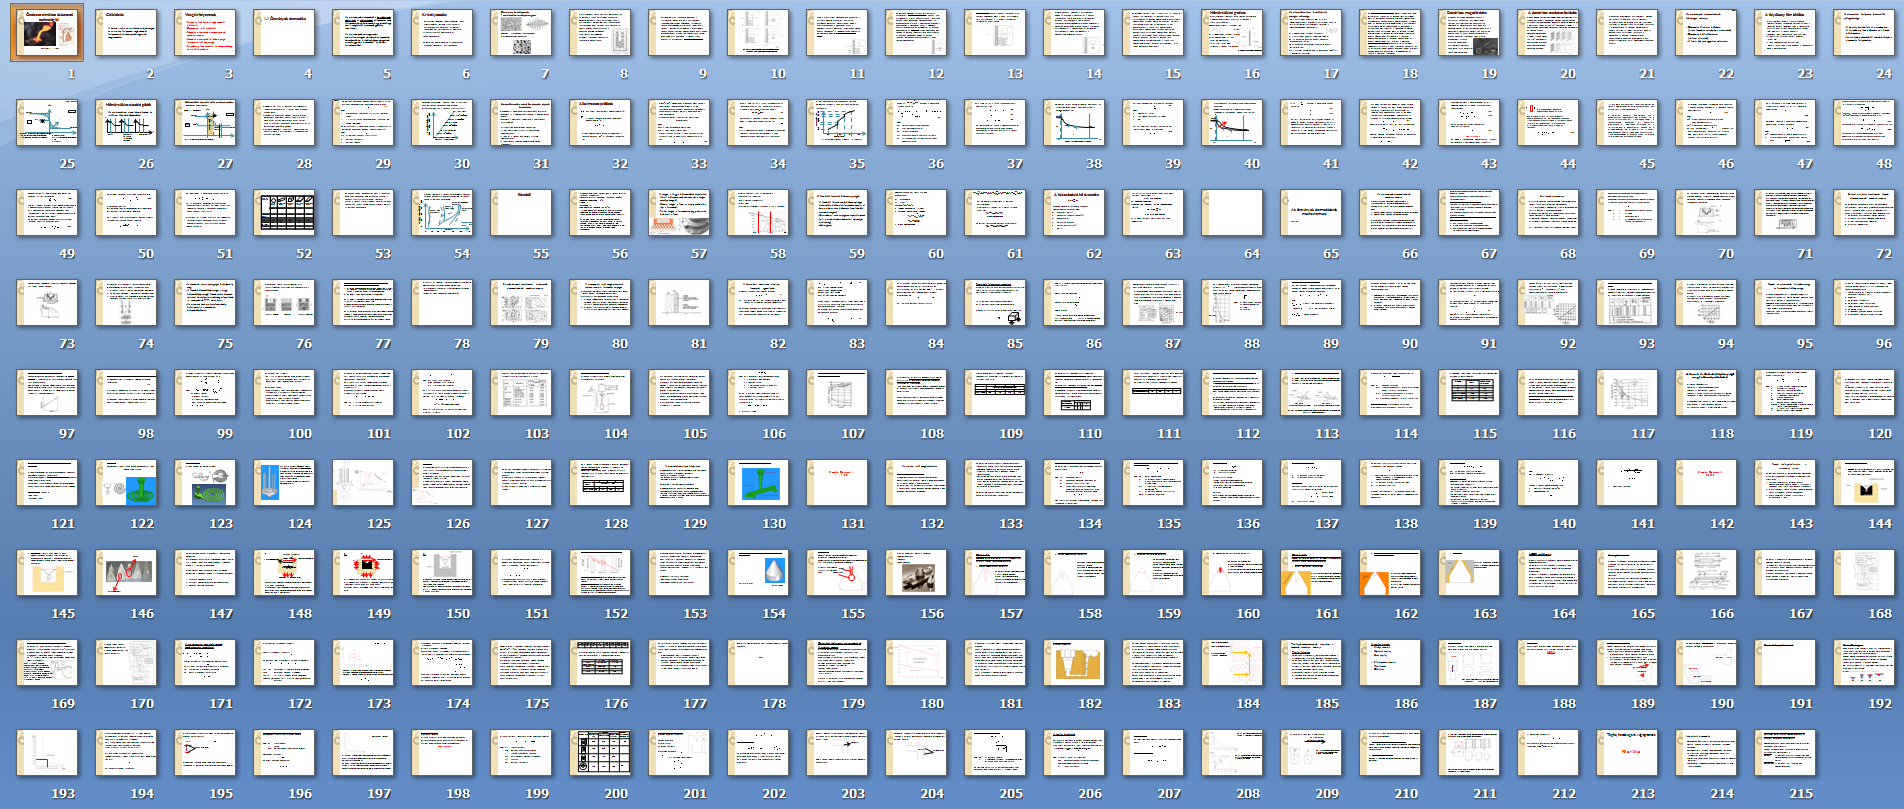Image resolution: width=1904 pixels, height=809 pixels.
Task: Select slide thumbnail 200 with grid table
Action: tap(600, 753)
